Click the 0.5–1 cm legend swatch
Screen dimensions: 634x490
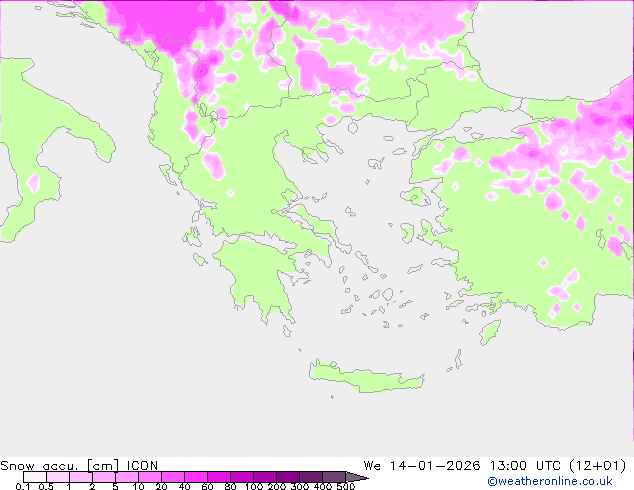(x=58, y=477)
